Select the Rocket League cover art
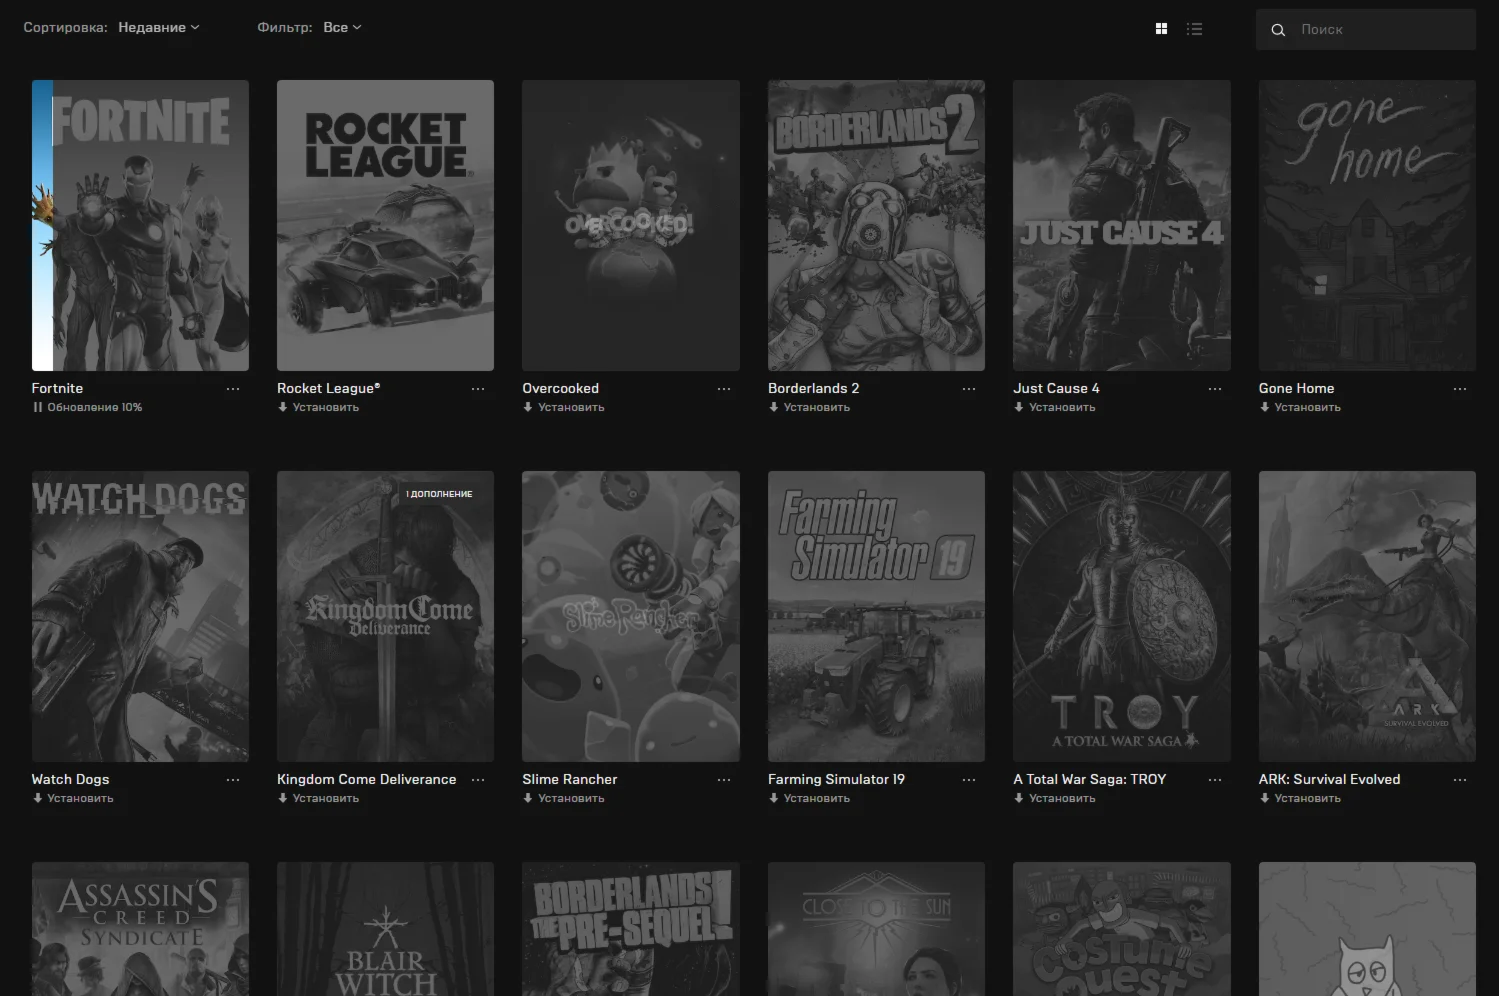Image resolution: width=1499 pixels, height=996 pixels. click(x=385, y=225)
